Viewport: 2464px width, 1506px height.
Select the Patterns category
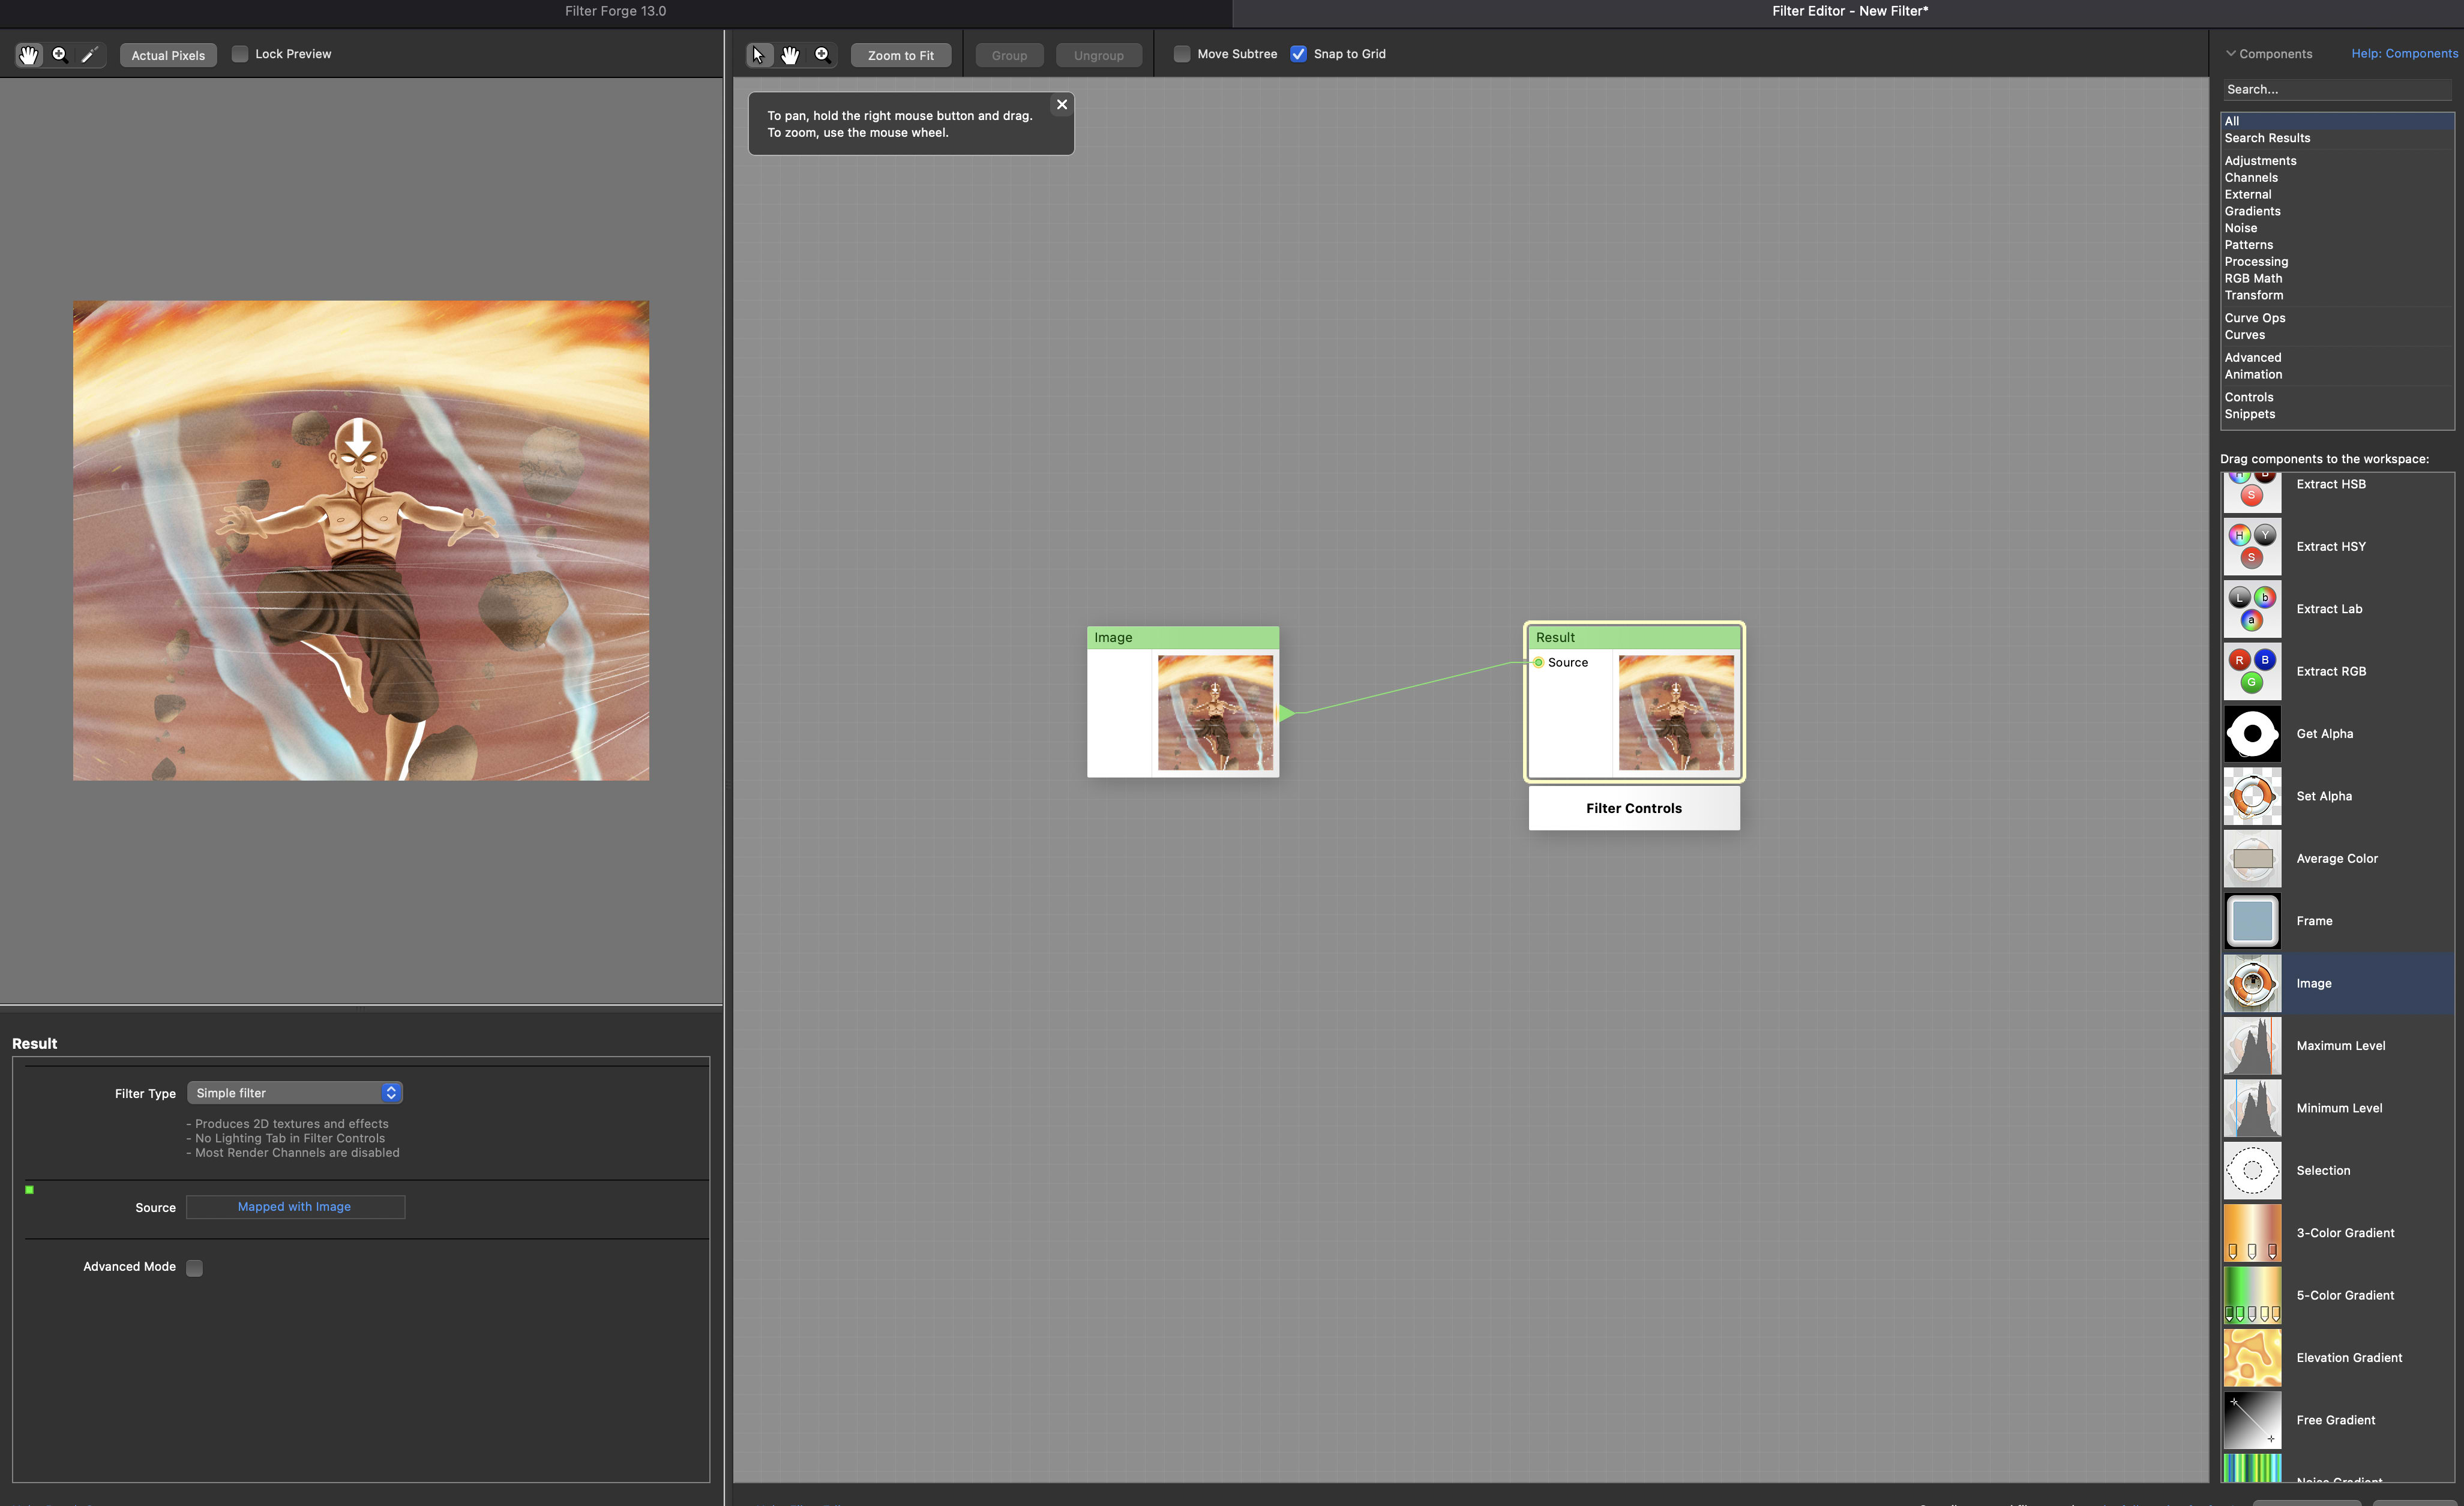(2337, 245)
